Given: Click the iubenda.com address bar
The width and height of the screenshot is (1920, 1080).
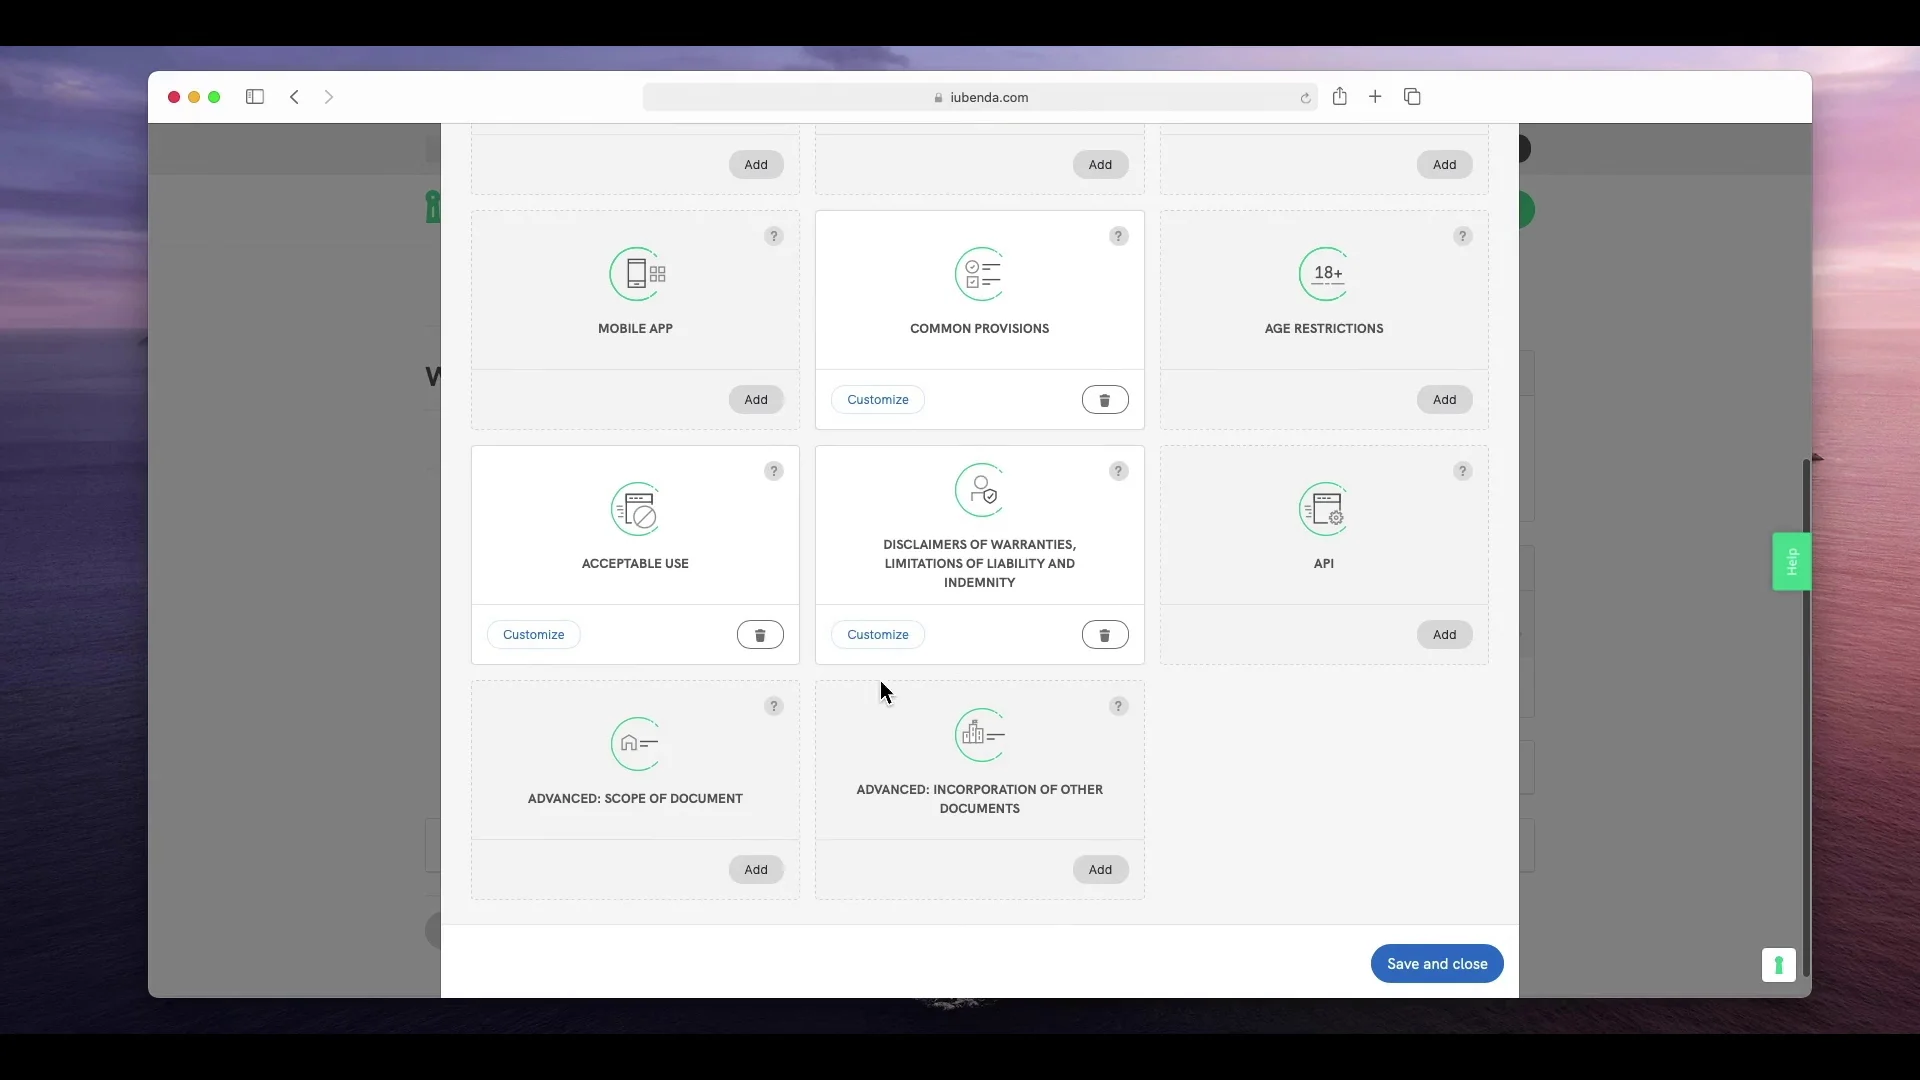Looking at the screenshot, I should [x=980, y=97].
